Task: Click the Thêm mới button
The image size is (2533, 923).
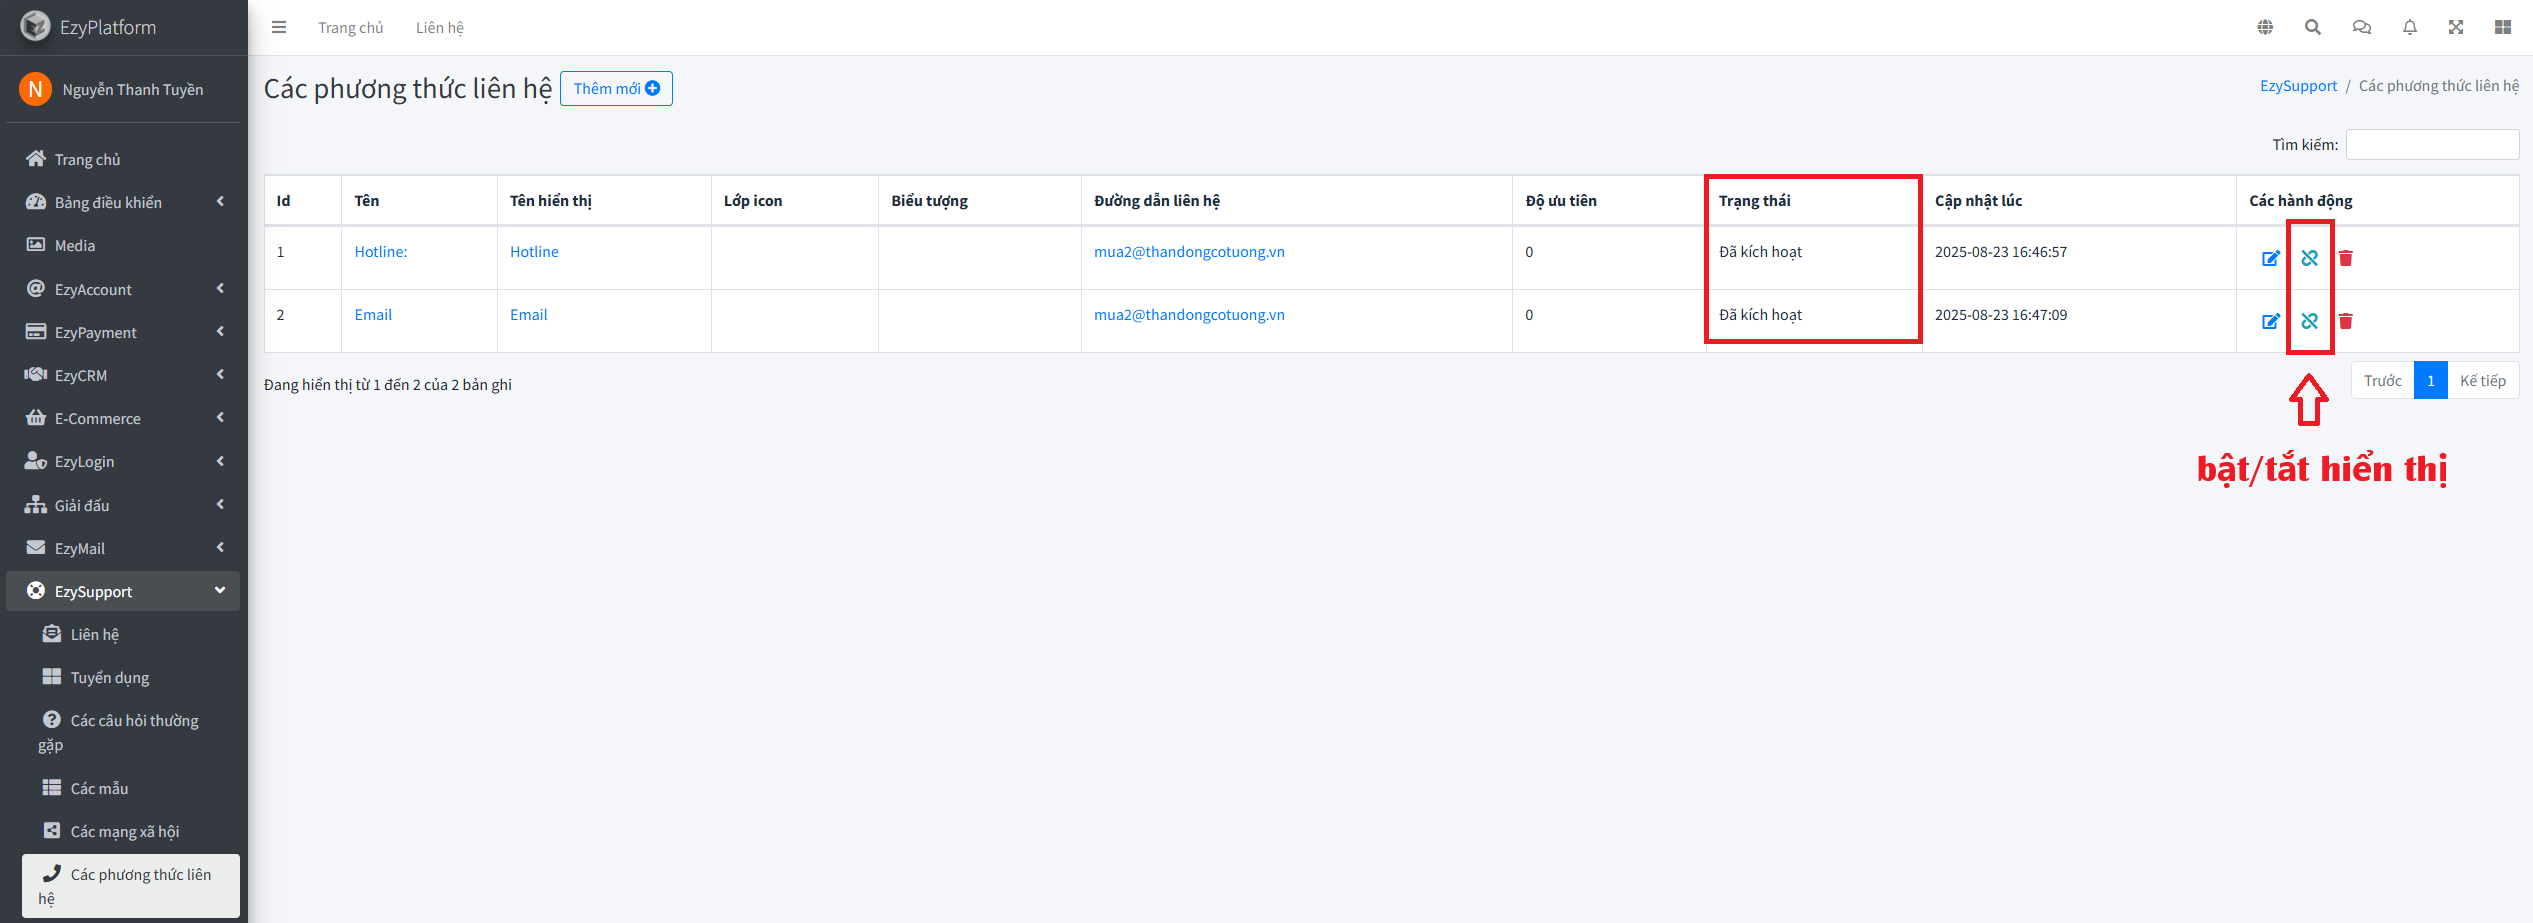Action: tap(616, 88)
